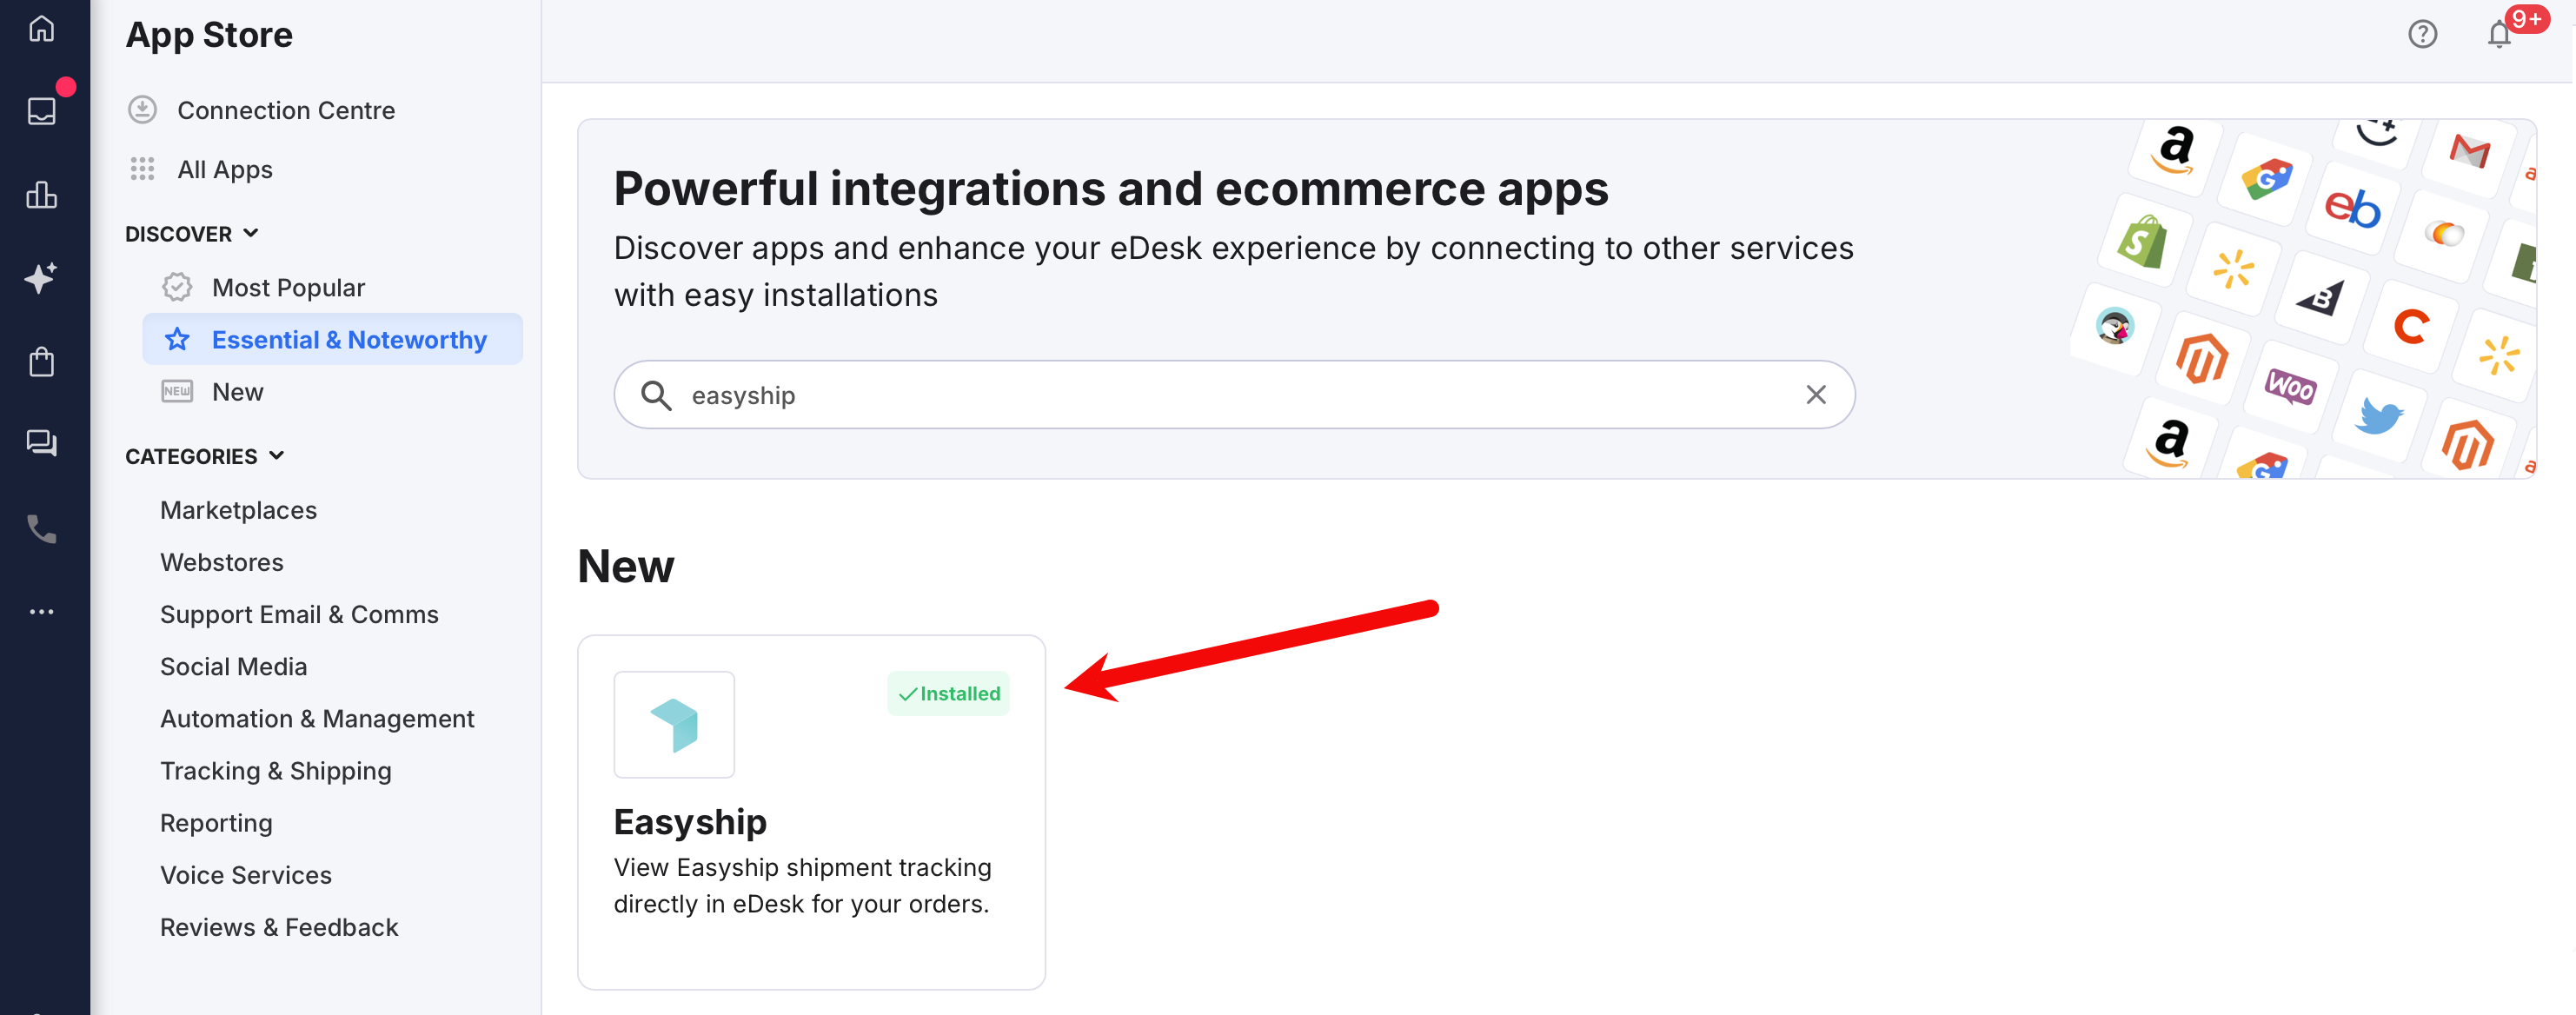Clear the easyship search with X
The width and height of the screenshot is (2576, 1015).
tap(1816, 395)
